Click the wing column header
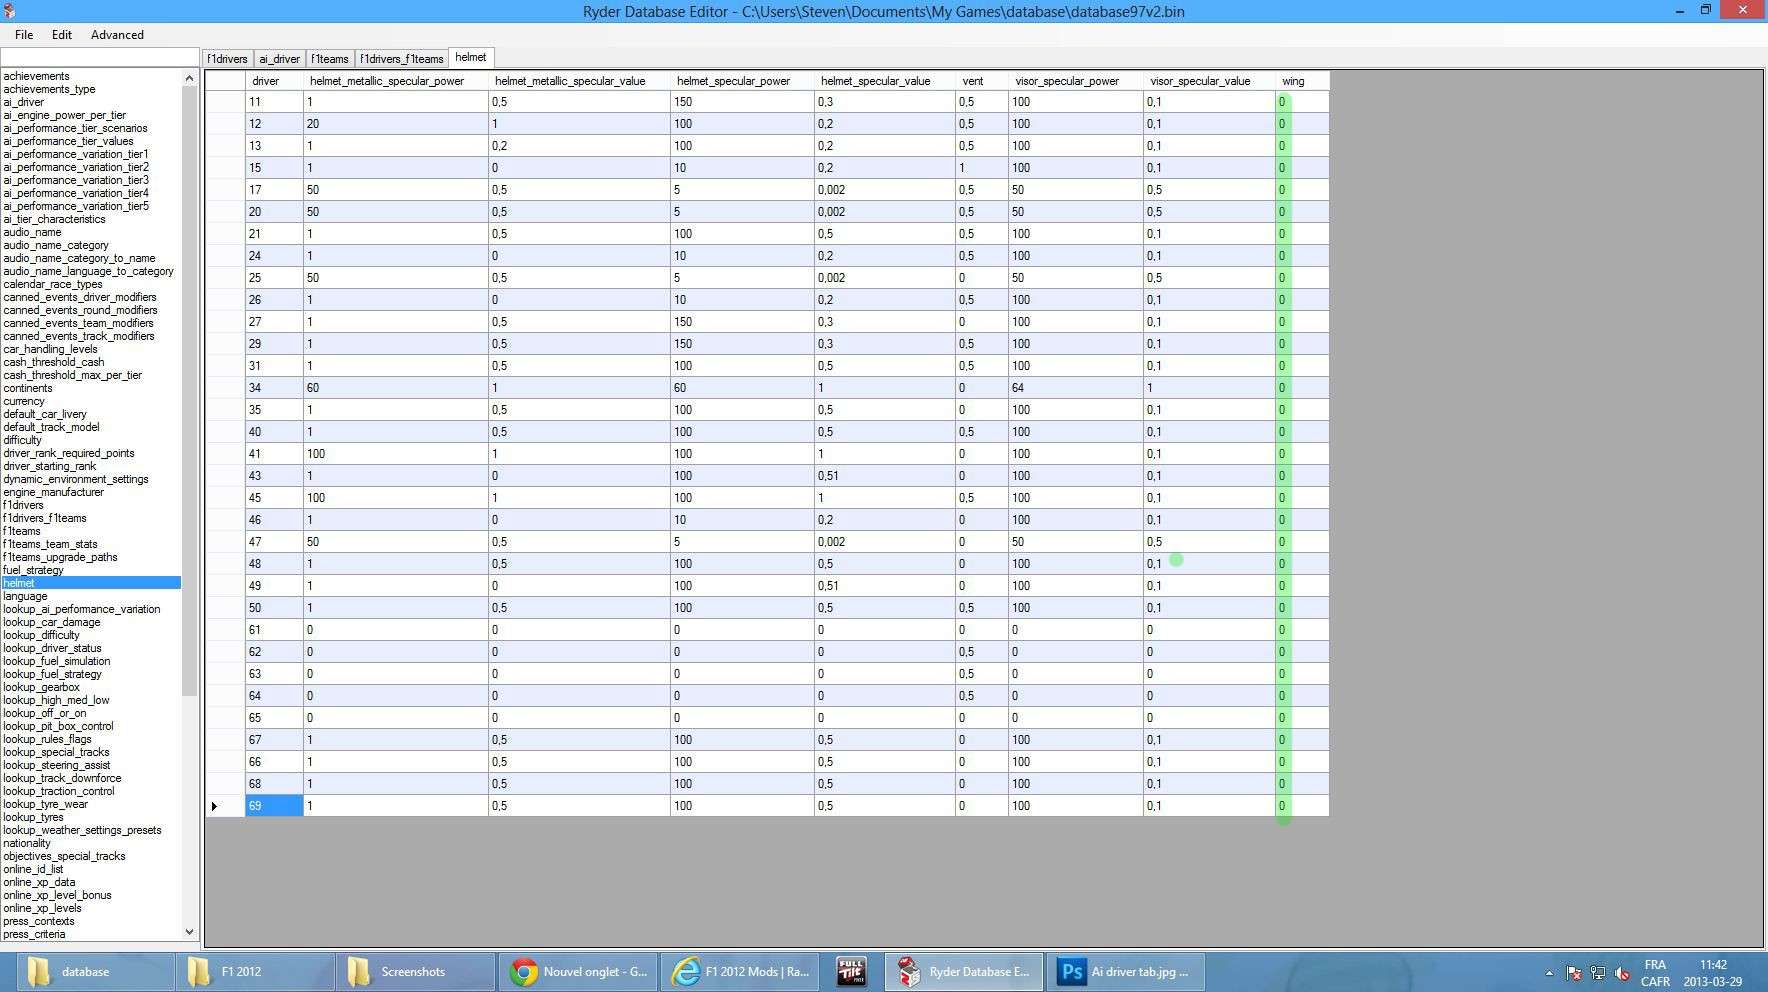 [x=1302, y=81]
